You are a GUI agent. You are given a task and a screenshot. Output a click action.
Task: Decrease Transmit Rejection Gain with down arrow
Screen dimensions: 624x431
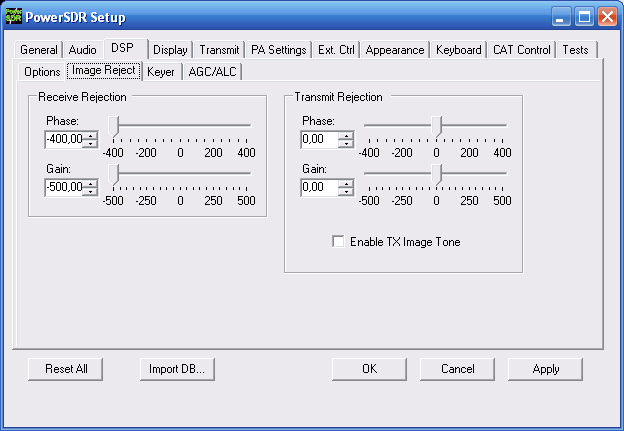pyautogui.click(x=346, y=191)
